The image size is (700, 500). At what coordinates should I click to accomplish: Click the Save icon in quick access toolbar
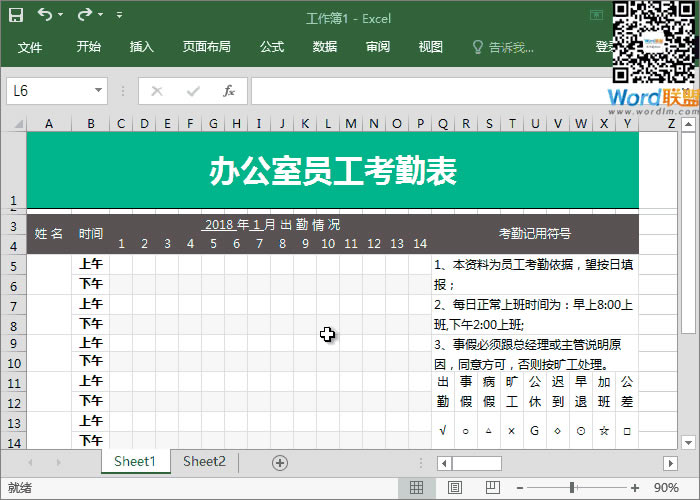pos(16,15)
